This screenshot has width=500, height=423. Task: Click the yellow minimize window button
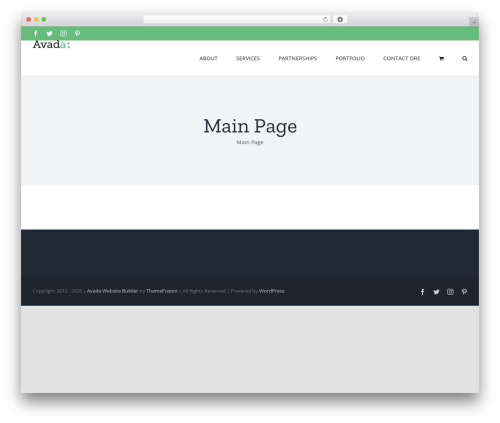tap(36, 19)
